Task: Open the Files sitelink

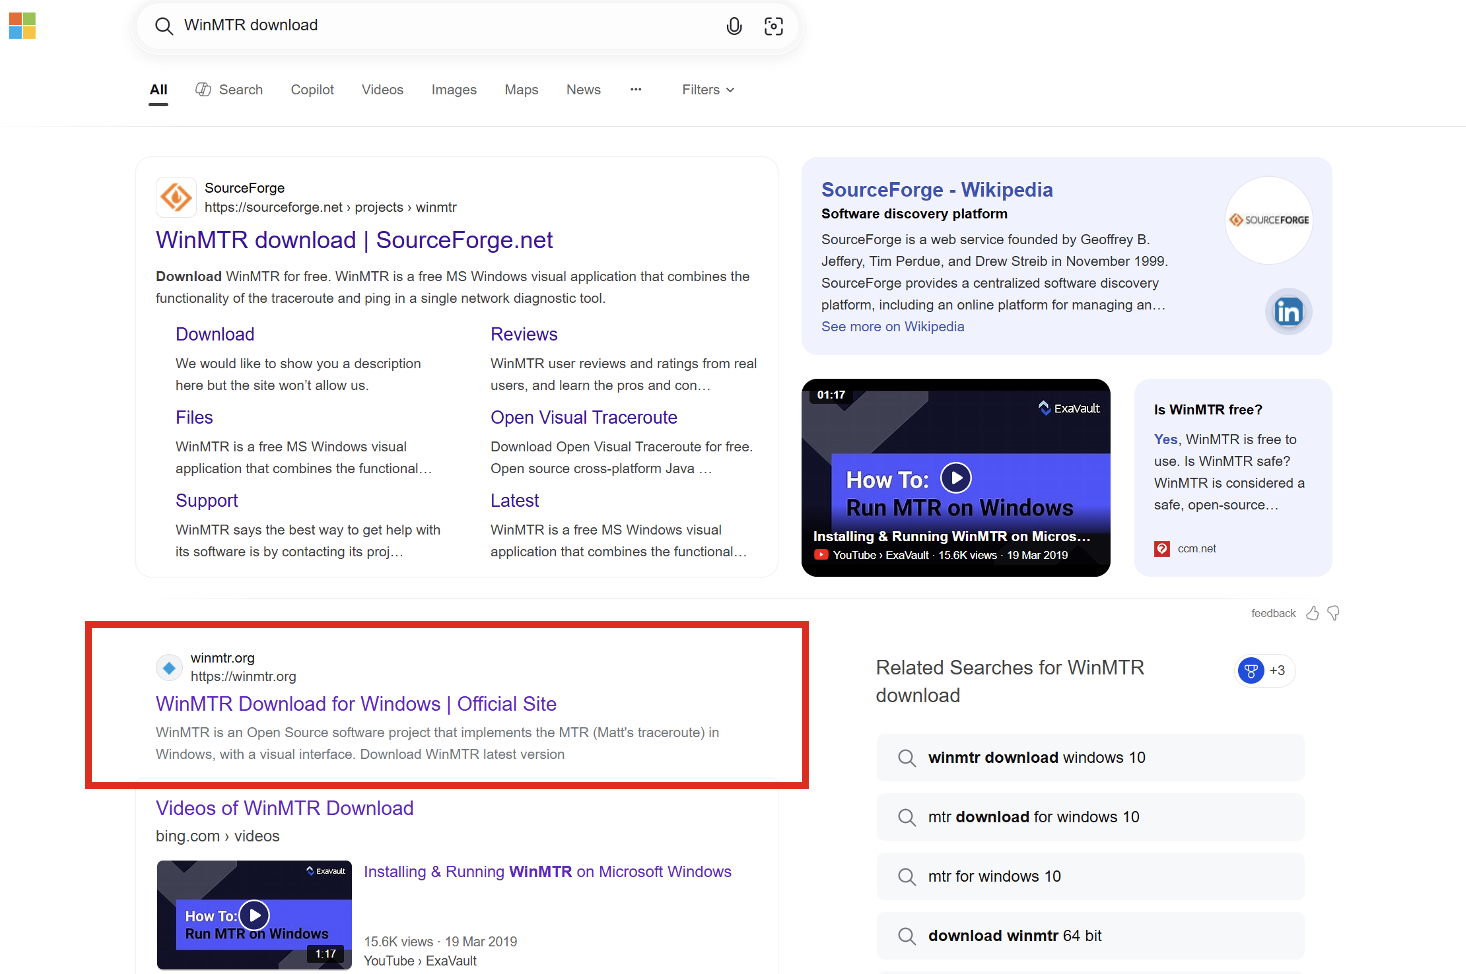Action: (194, 417)
